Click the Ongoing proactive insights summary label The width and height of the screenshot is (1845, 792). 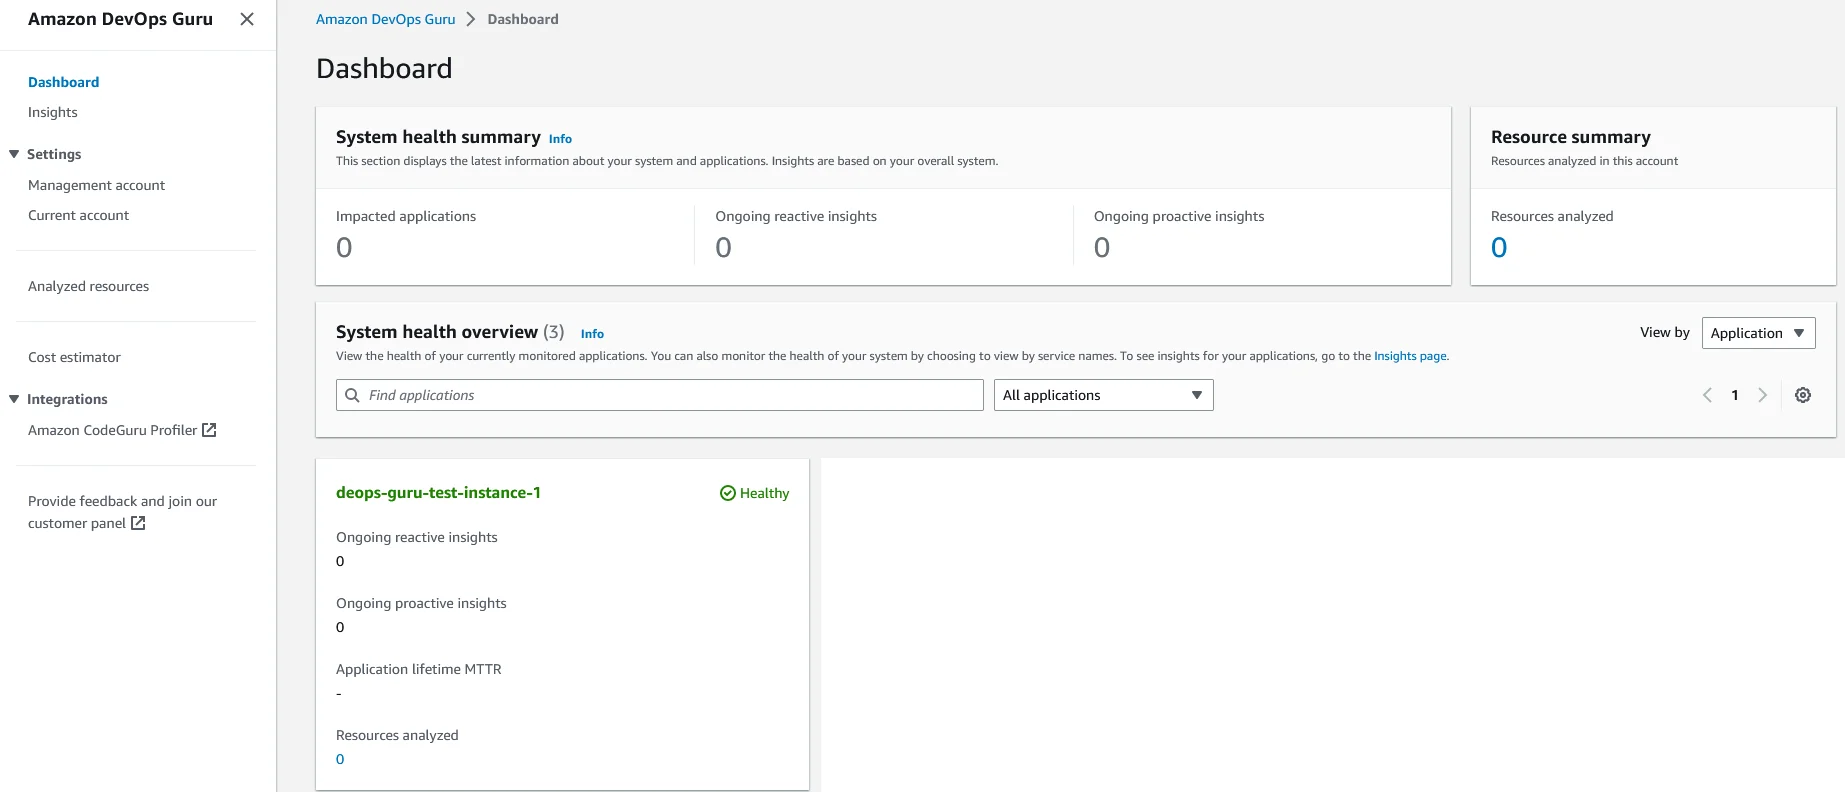coord(1179,216)
